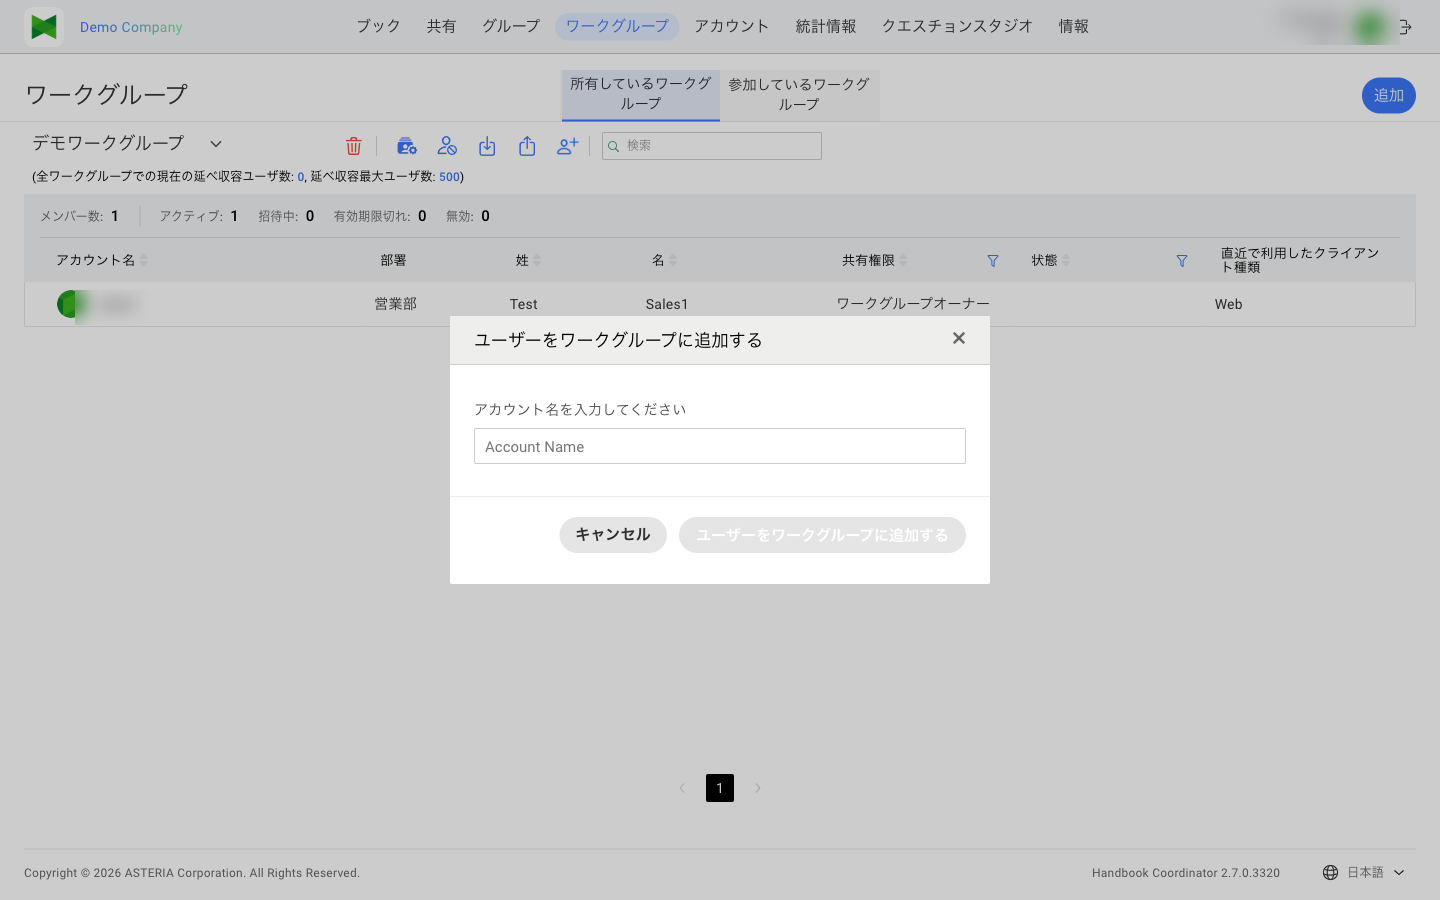Switch to 参加しているワークグループ tab
This screenshot has width=1440, height=900.
tap(799, 94)
